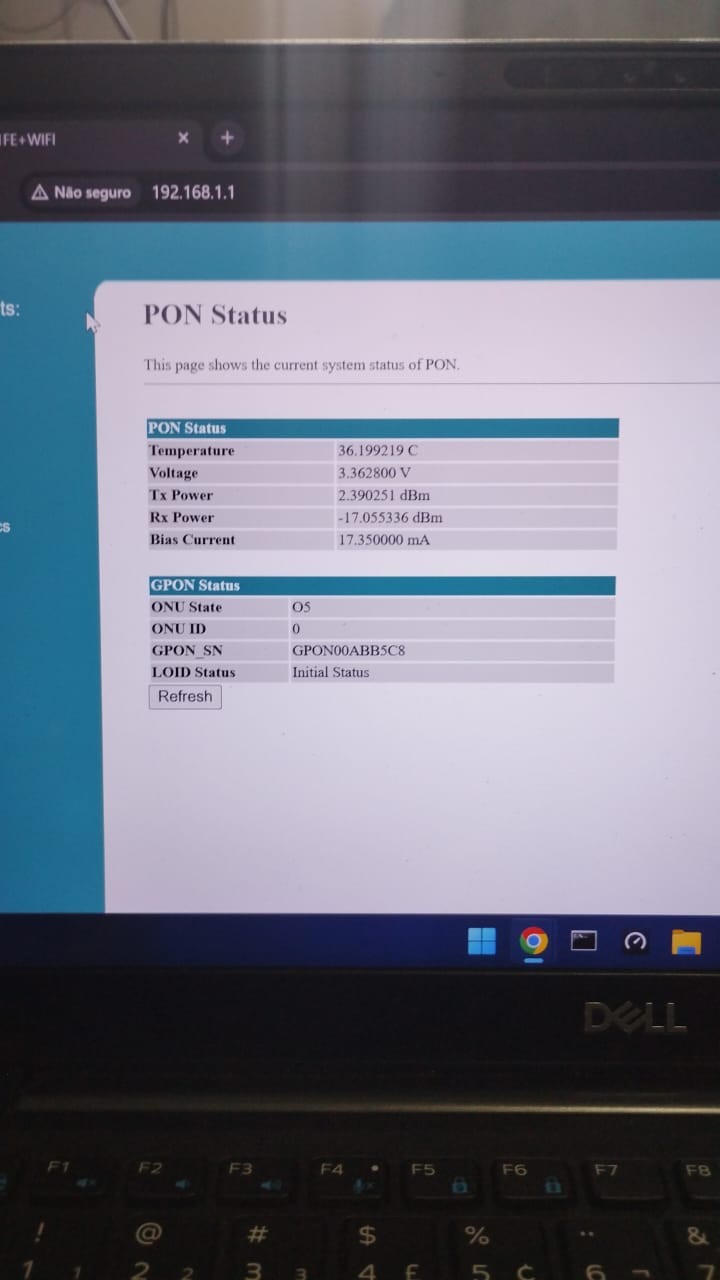Click the Não seguro security warning
This screenshot has width=720, height=1280.
(x=82, y=192)
